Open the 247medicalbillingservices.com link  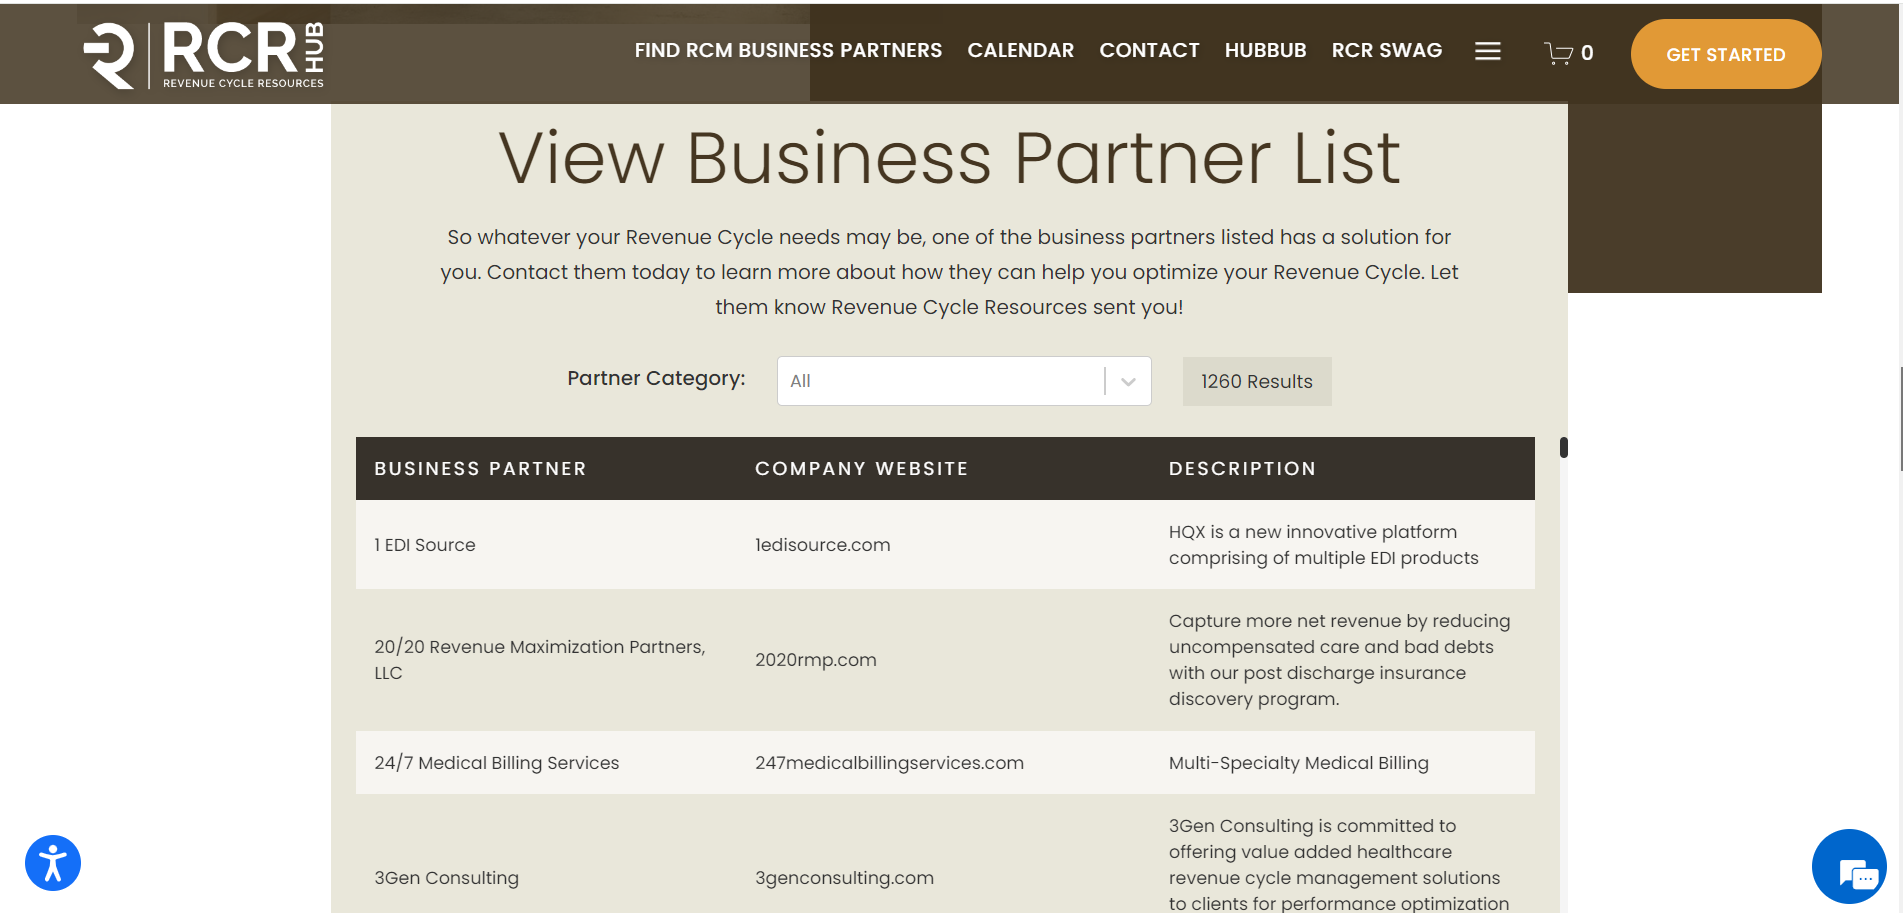889,763
